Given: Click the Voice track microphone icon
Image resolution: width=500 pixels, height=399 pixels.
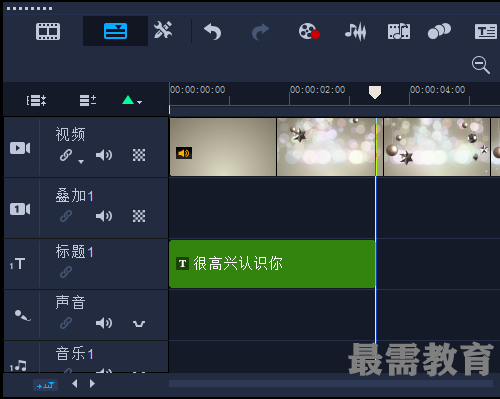Looking at the screenshot, I should tap(23, 315).
